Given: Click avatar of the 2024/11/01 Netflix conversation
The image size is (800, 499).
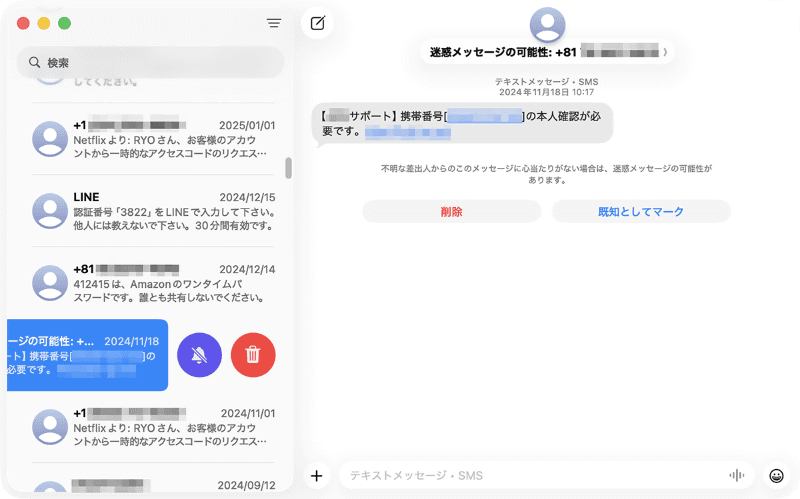Looking at the screenshot, I should [x=50, y=427].
